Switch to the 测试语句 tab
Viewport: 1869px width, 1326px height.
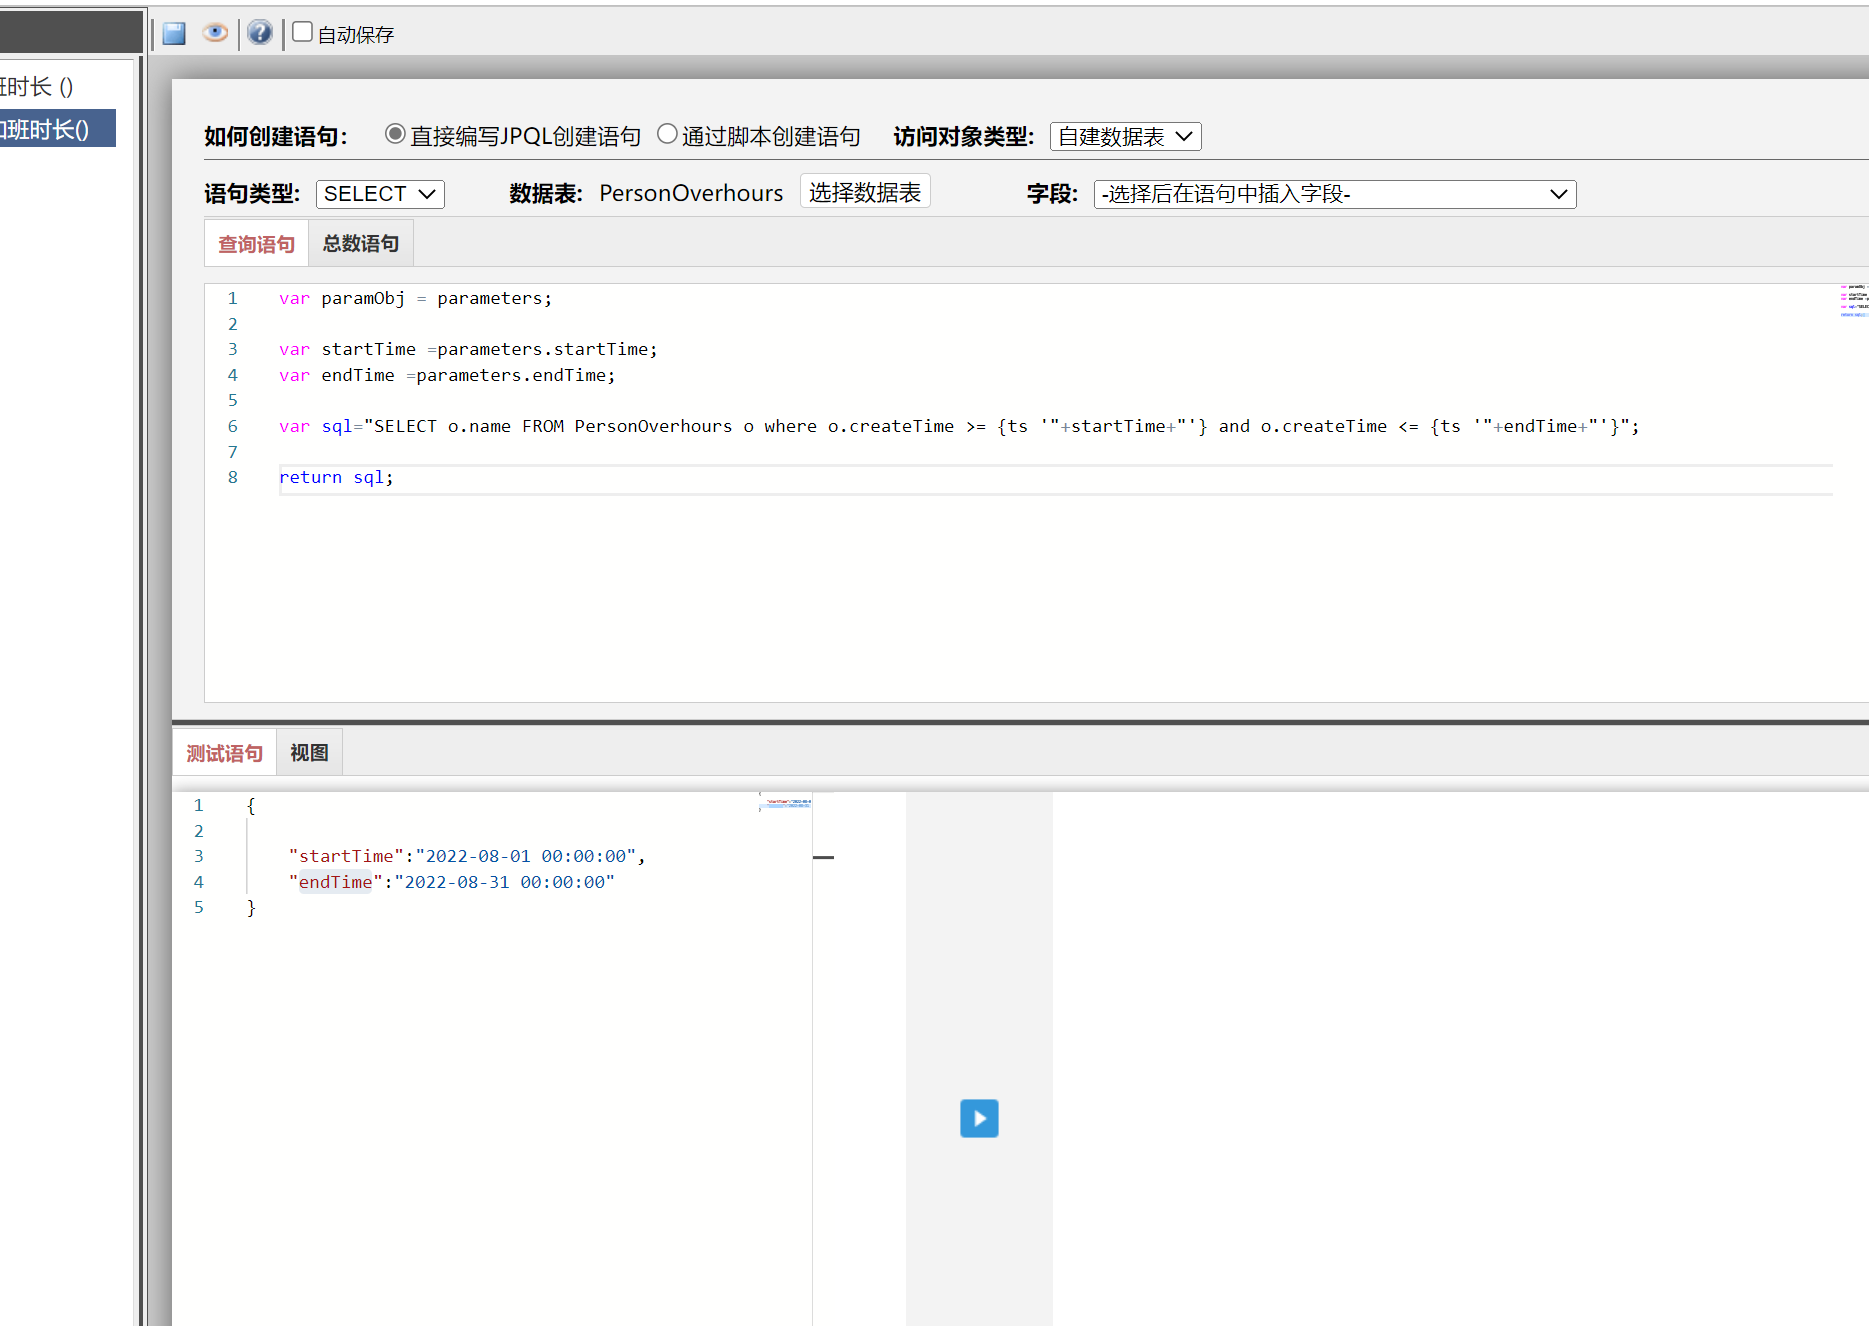click(224, 753)
